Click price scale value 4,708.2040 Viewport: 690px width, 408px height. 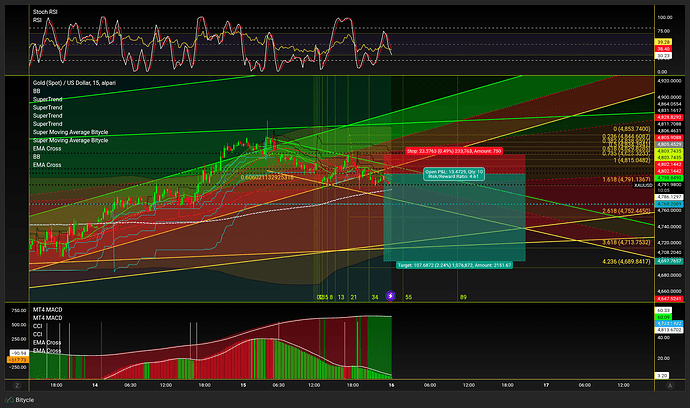[669, 253]
